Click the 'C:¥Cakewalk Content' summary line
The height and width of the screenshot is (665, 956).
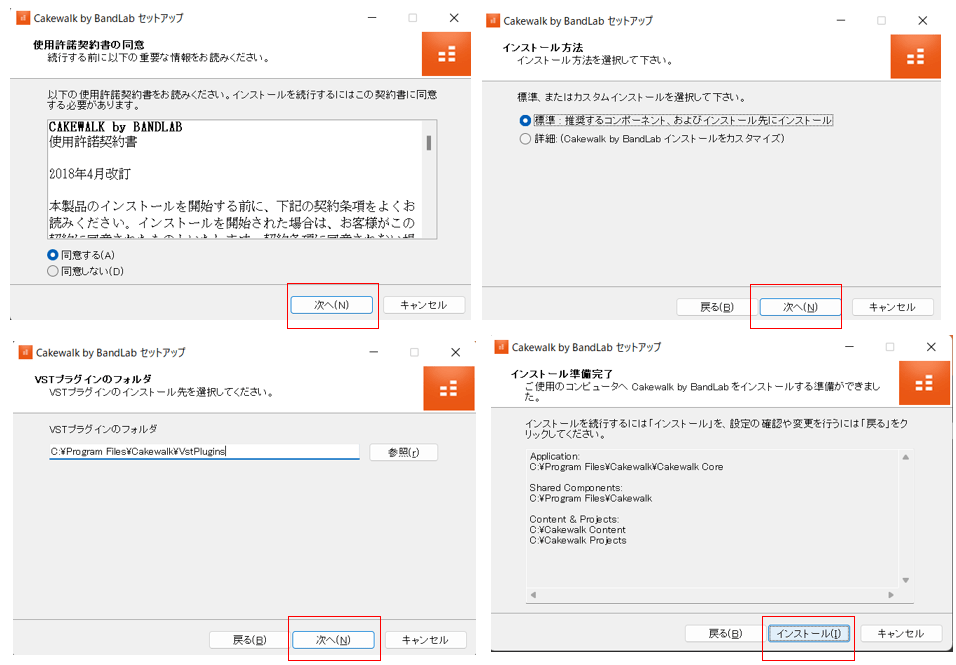click(577, 530)
